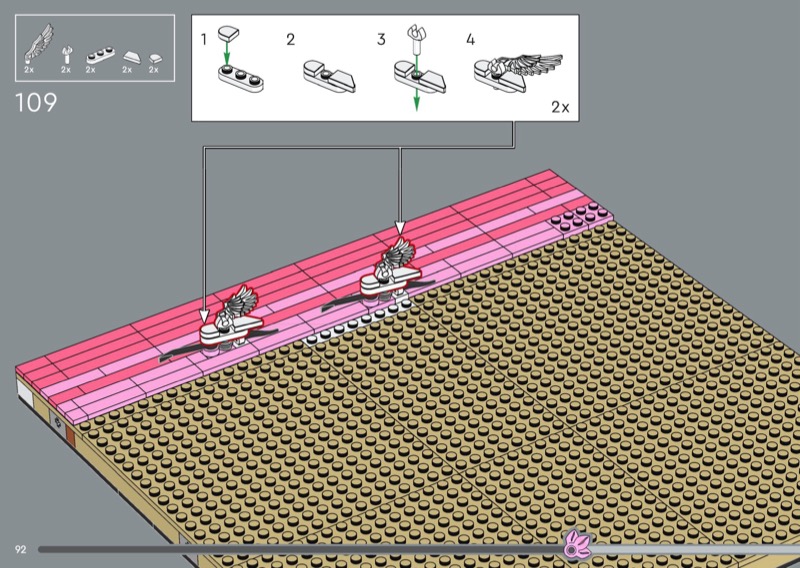800x568 pixels.
Task: Click the purple studded plate at pink strip's end
Action: point(579,216)
